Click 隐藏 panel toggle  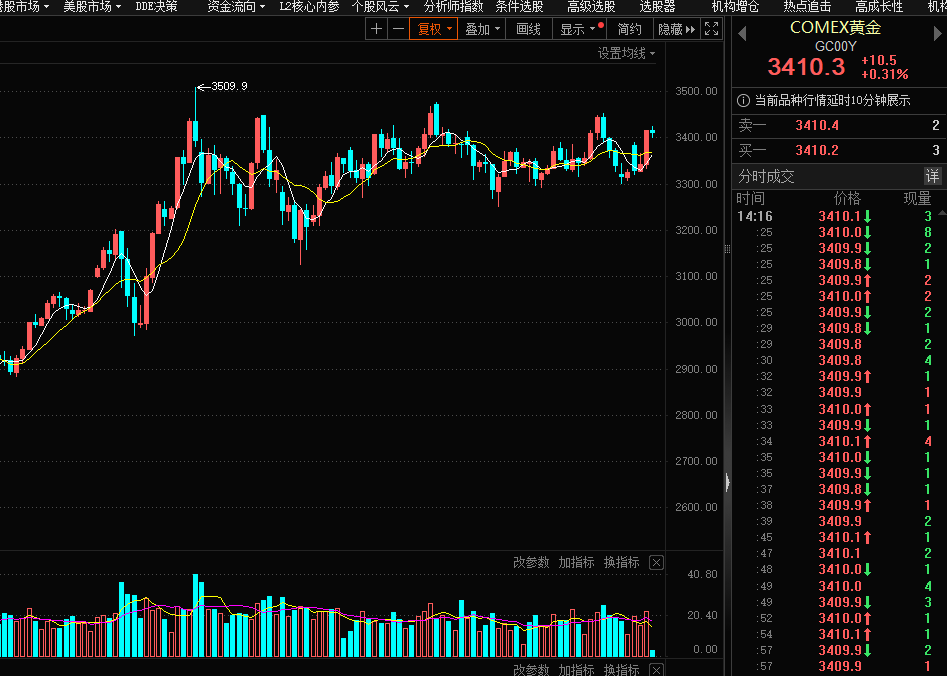coord(676,29)
